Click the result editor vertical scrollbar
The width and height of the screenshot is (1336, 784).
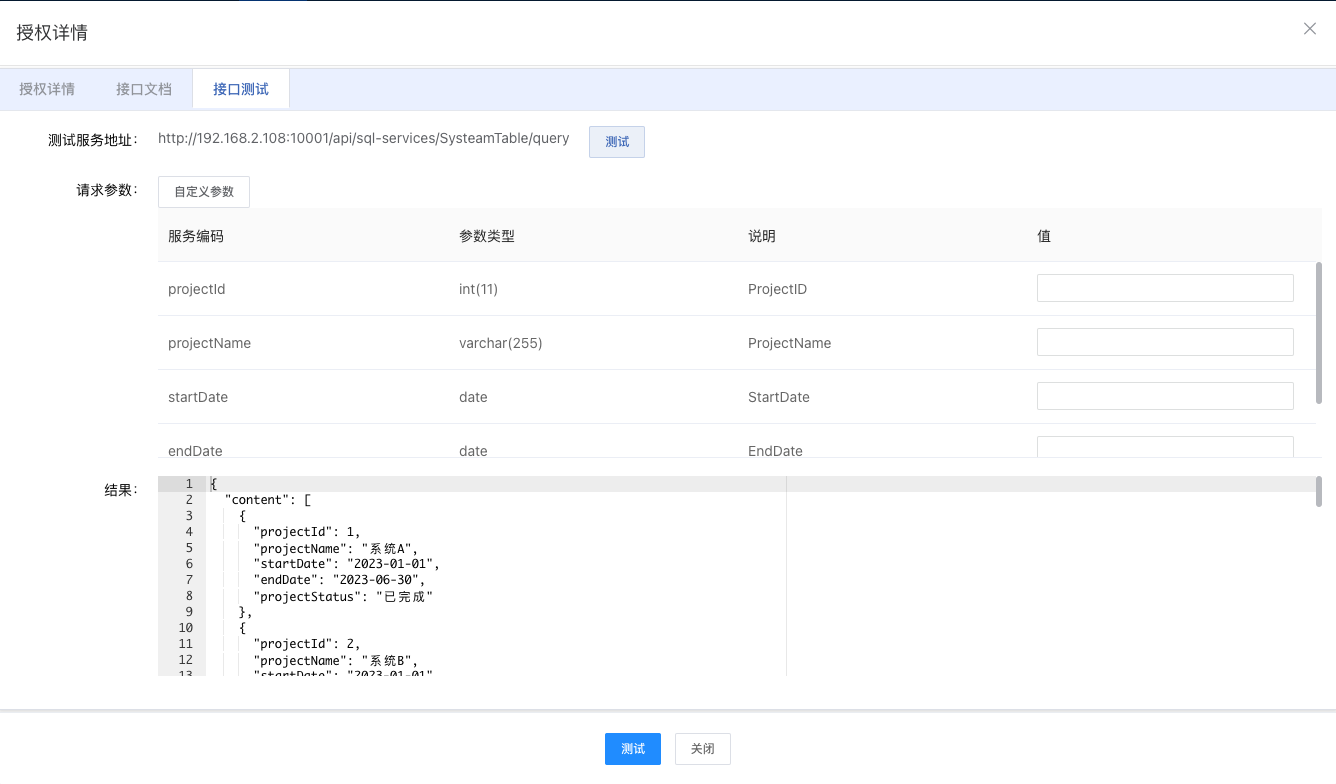(1319, 492)
